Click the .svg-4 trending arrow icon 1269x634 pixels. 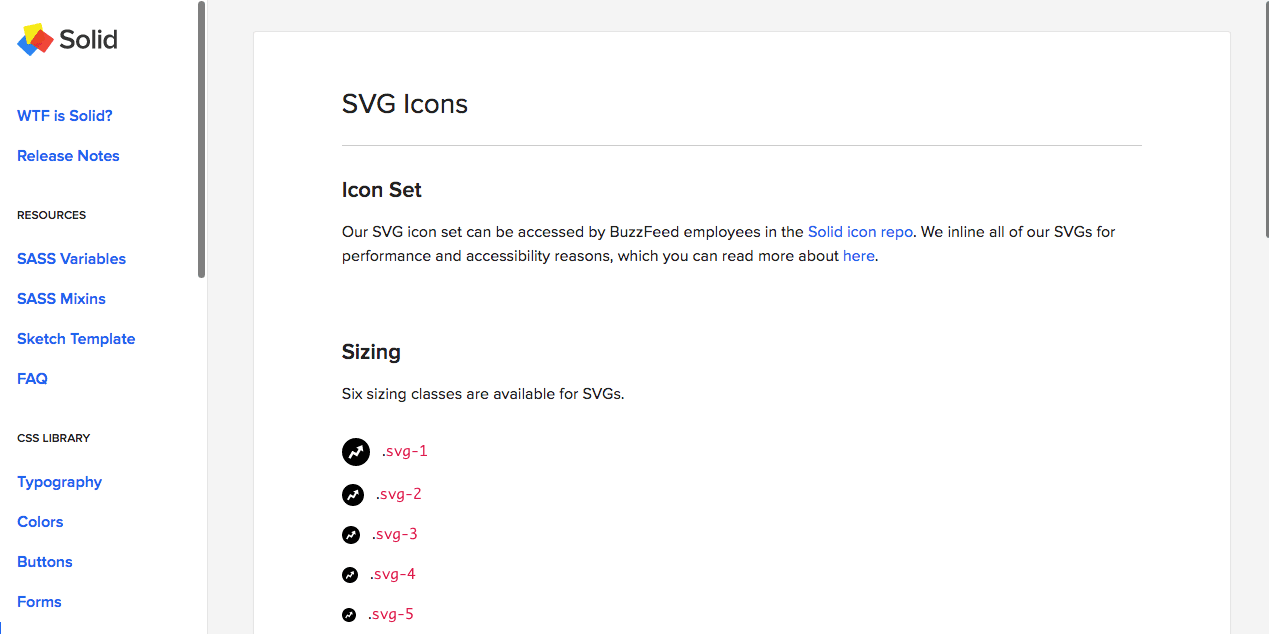pos(350,575)
